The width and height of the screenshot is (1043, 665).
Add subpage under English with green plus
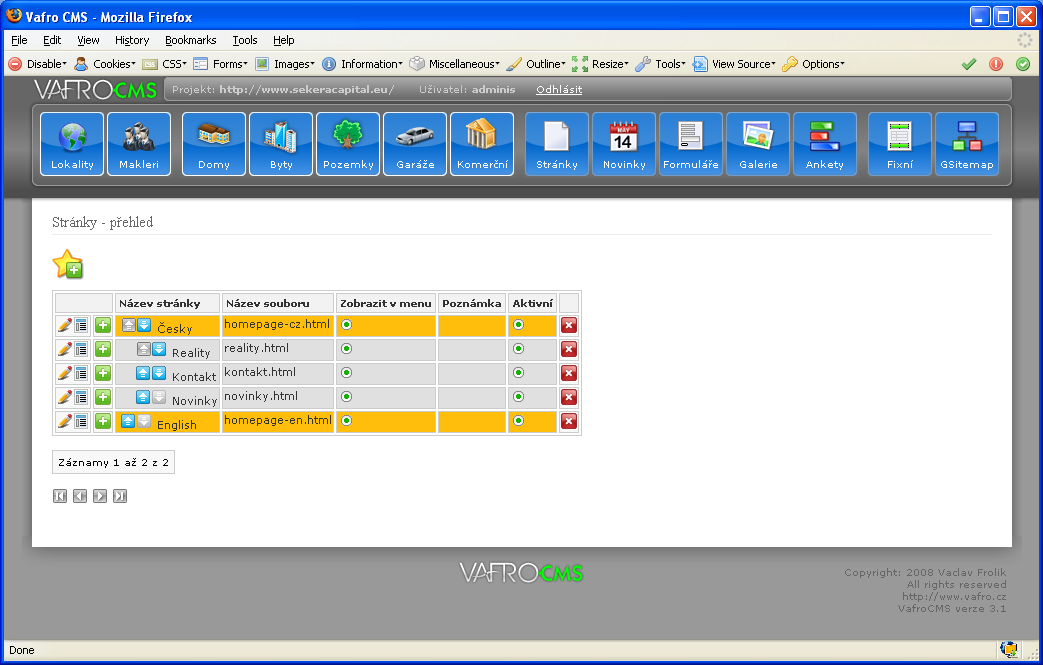102,421
